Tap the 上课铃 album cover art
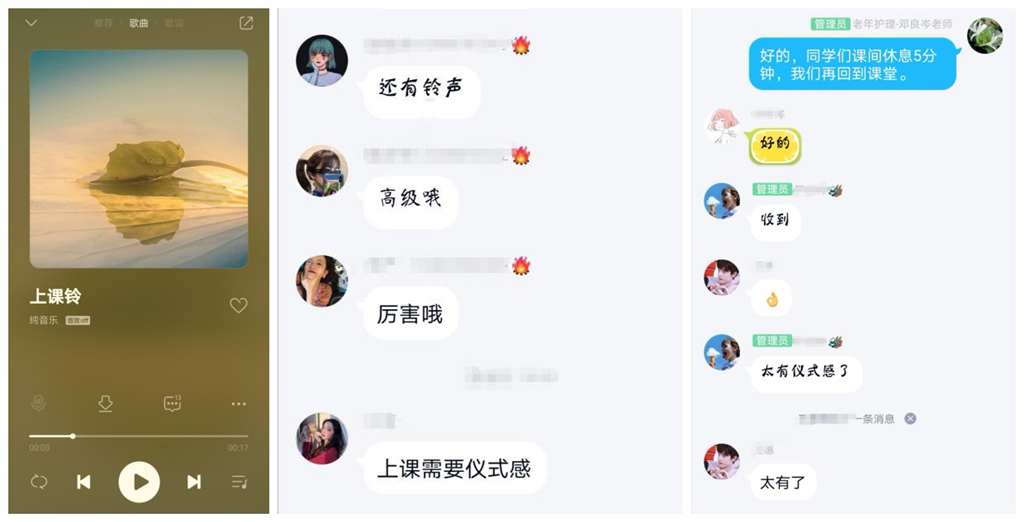The image size is (1024, 522). coord(138,159)
